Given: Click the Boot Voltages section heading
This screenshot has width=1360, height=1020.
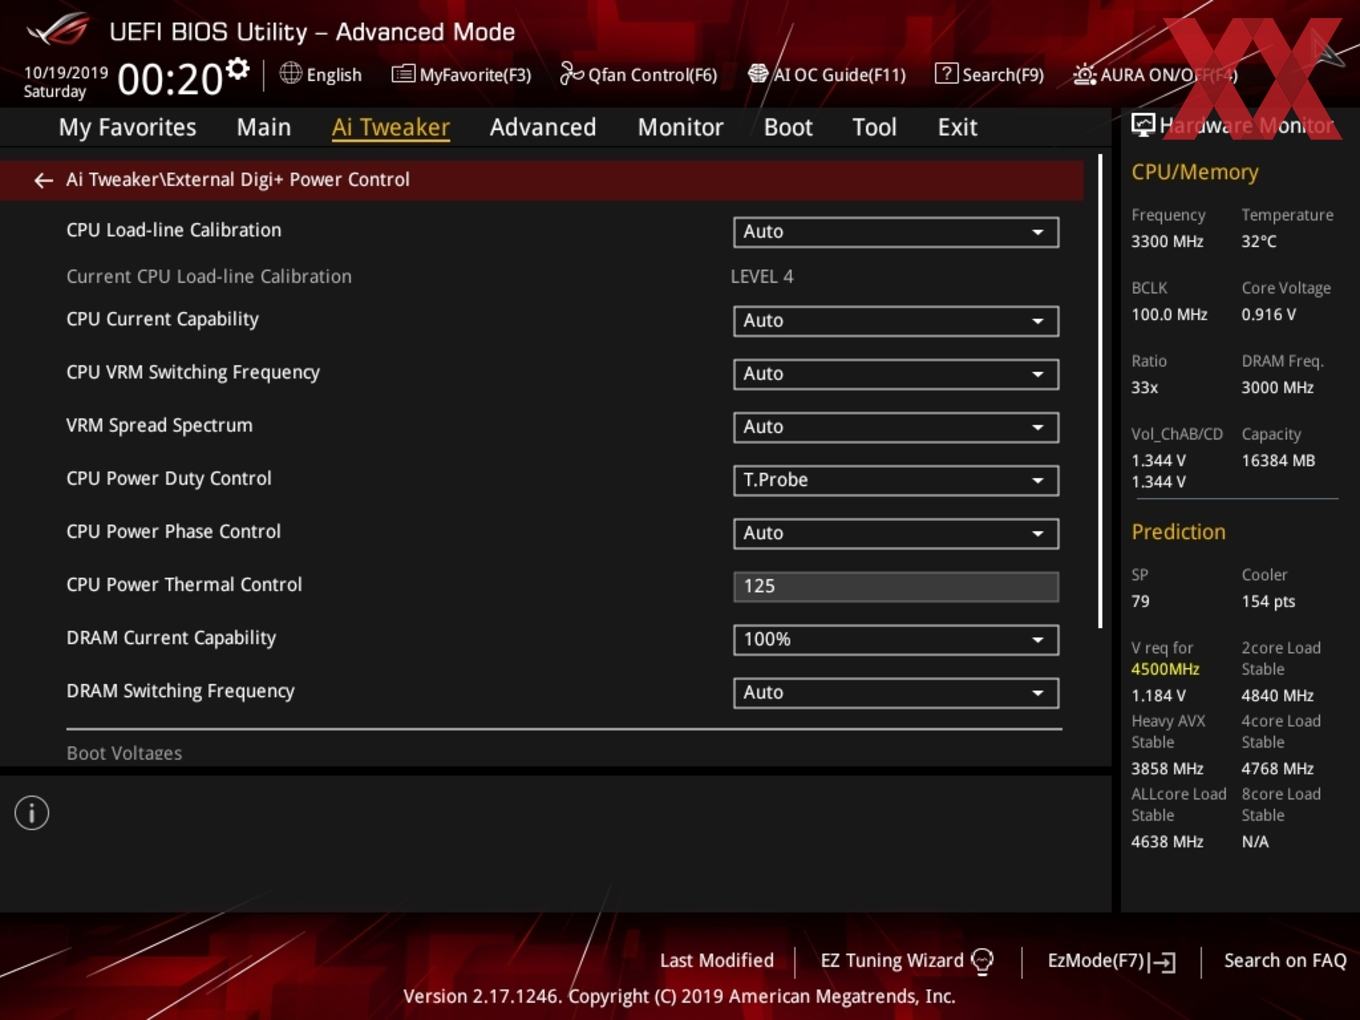Looking at the screenshot, I should pos(124,753).
